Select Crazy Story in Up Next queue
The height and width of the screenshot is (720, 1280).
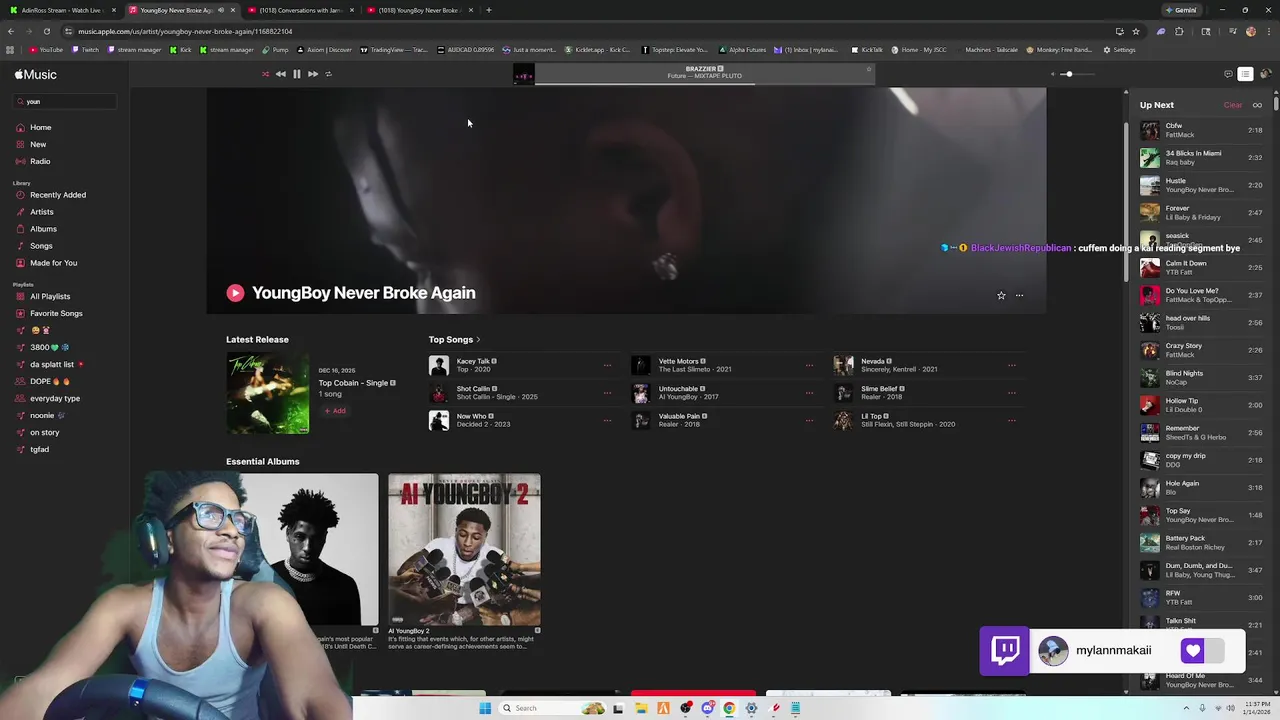[x=1201, y=350]
